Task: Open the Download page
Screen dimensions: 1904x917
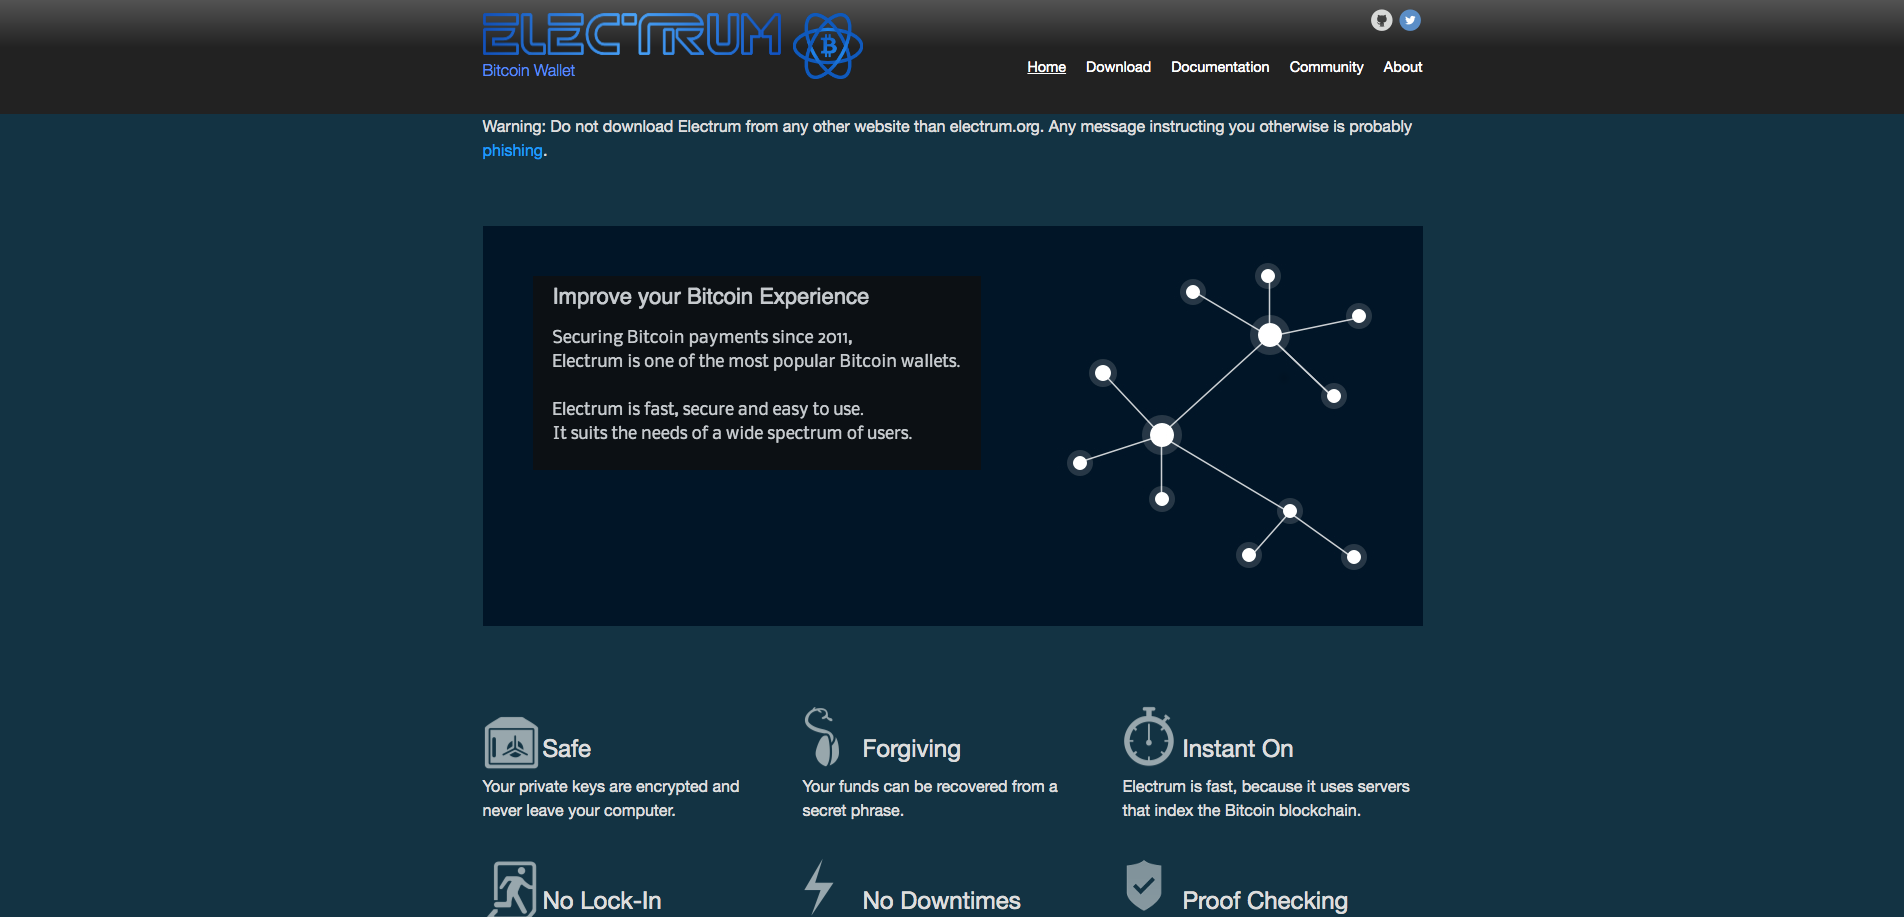Action: pos(1118,67)
